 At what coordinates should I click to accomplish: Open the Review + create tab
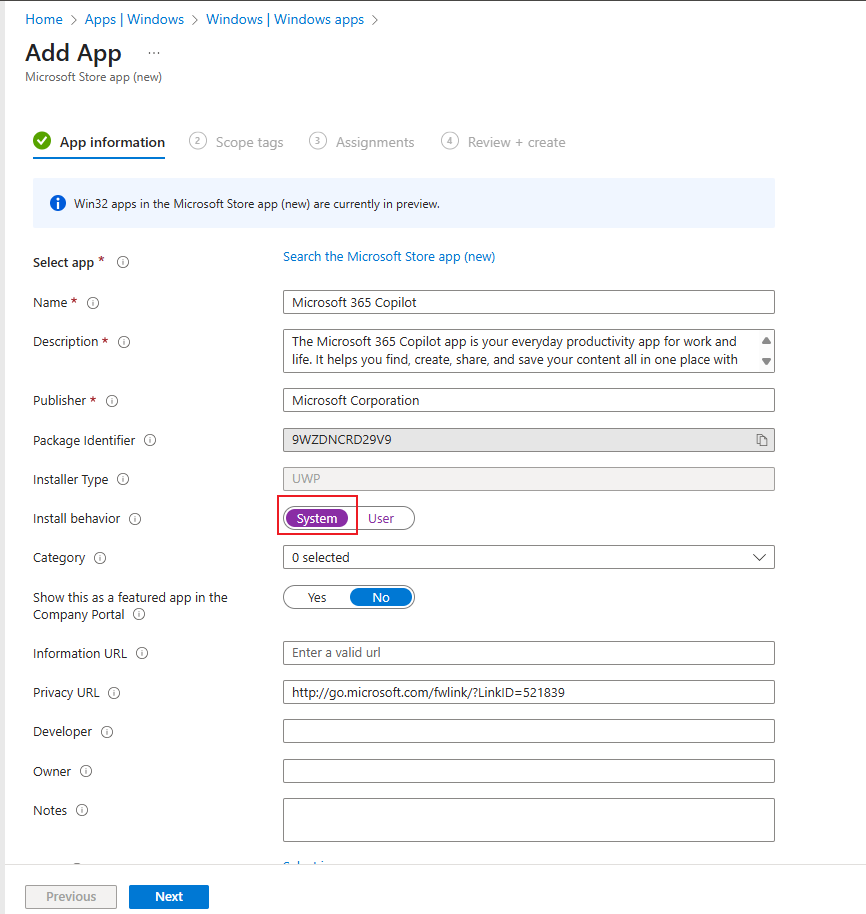coord(514,142)
